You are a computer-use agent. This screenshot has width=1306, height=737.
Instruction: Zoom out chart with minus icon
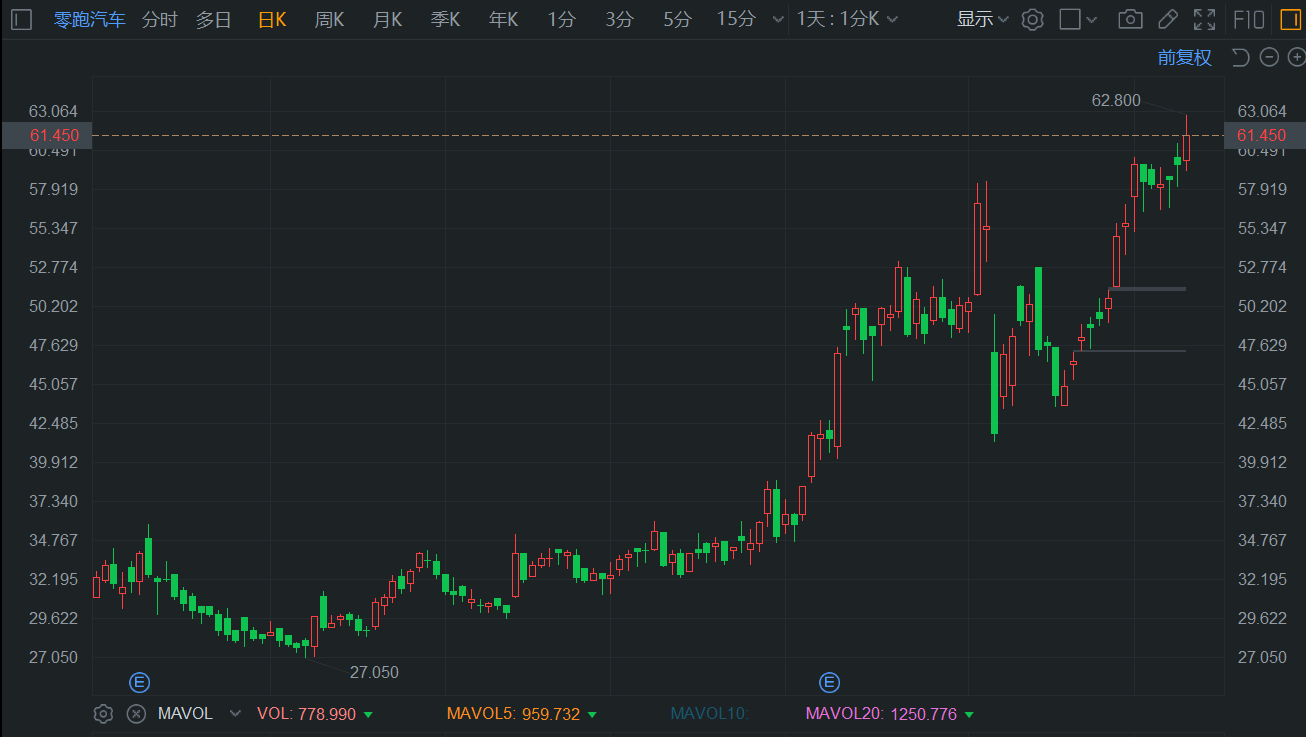click(x=1269, y=57)
